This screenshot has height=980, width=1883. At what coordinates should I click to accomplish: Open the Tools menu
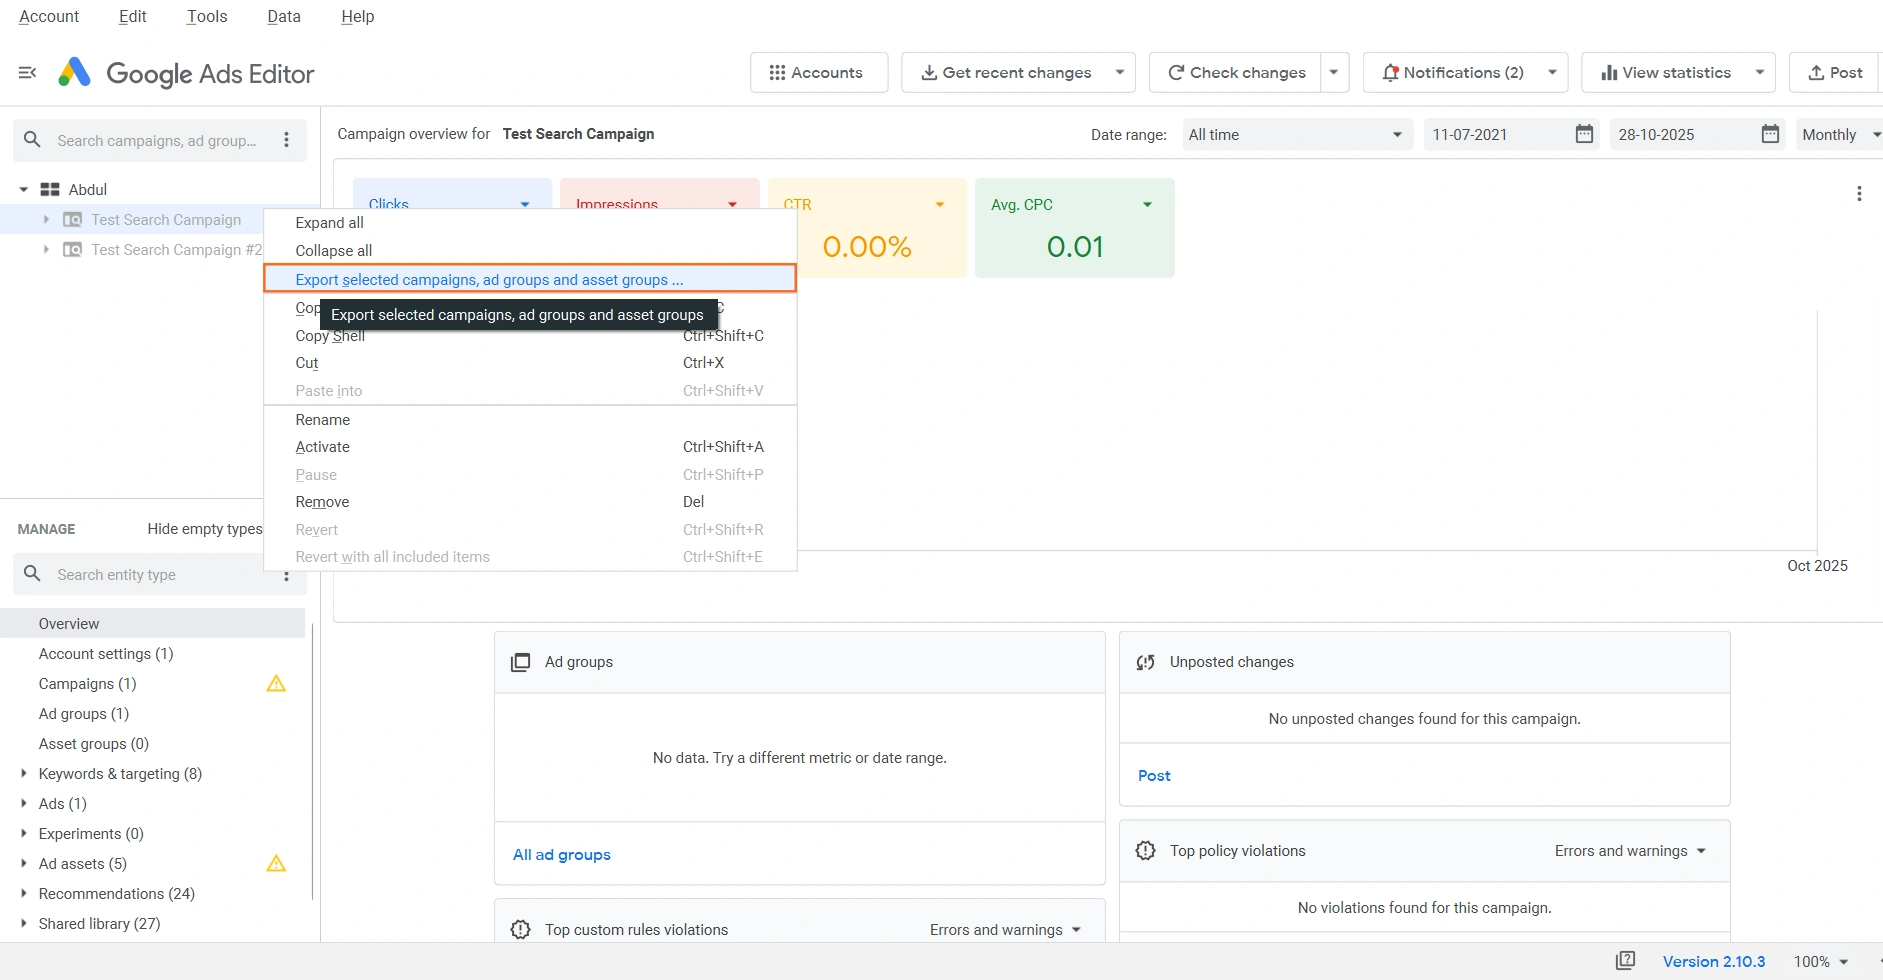tap(207, 16)
